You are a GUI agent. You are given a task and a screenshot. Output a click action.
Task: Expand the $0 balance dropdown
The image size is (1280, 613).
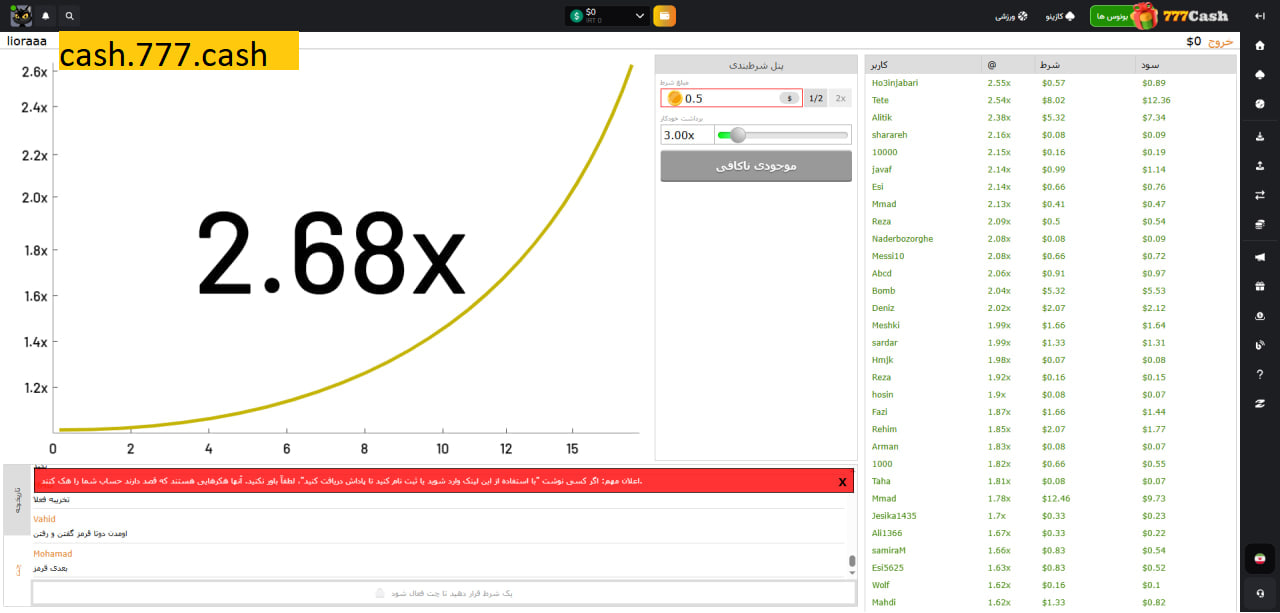(x=640, y=16)
